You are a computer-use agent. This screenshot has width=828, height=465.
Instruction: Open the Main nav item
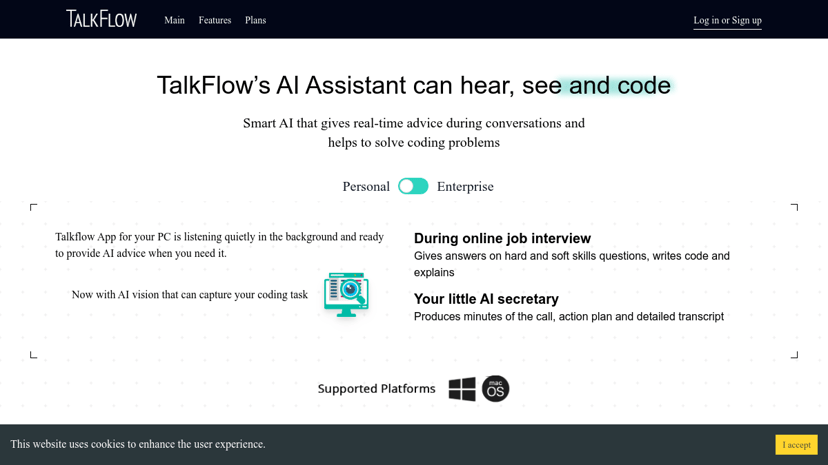tap(174, 20)
